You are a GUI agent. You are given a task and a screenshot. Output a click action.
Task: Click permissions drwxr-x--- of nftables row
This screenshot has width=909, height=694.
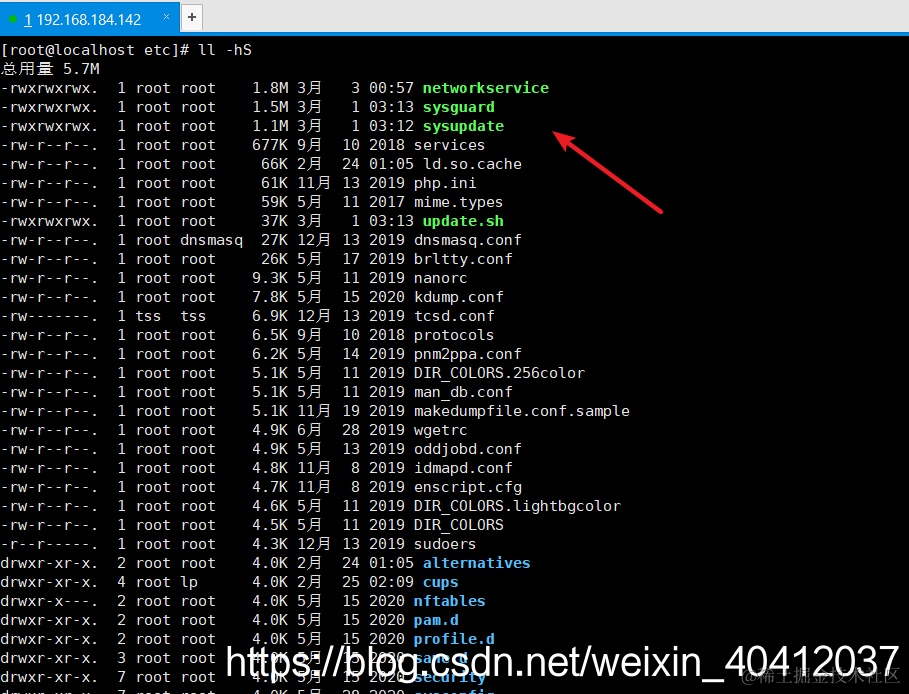pos(49,601)
